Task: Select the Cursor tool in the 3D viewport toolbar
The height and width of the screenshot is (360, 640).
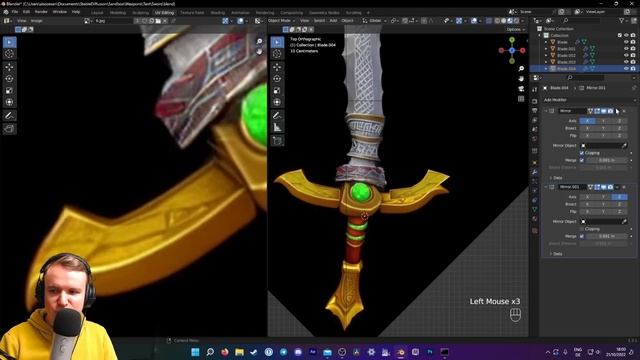Action: pos(277,54)
